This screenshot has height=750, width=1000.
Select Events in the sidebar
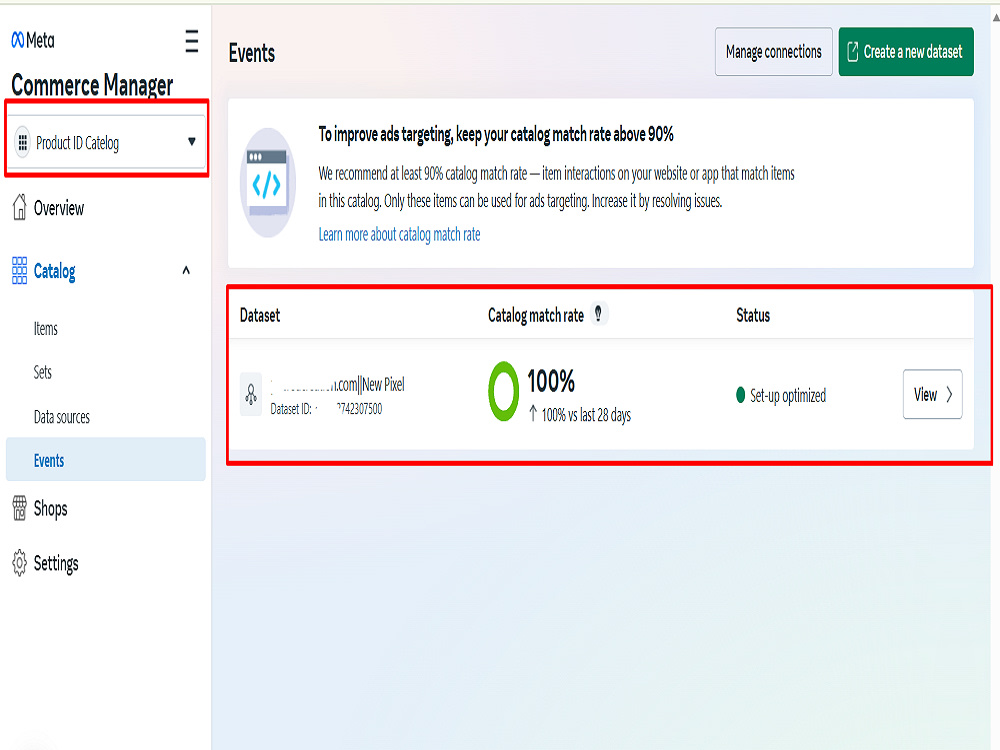(x=106, y=459)
